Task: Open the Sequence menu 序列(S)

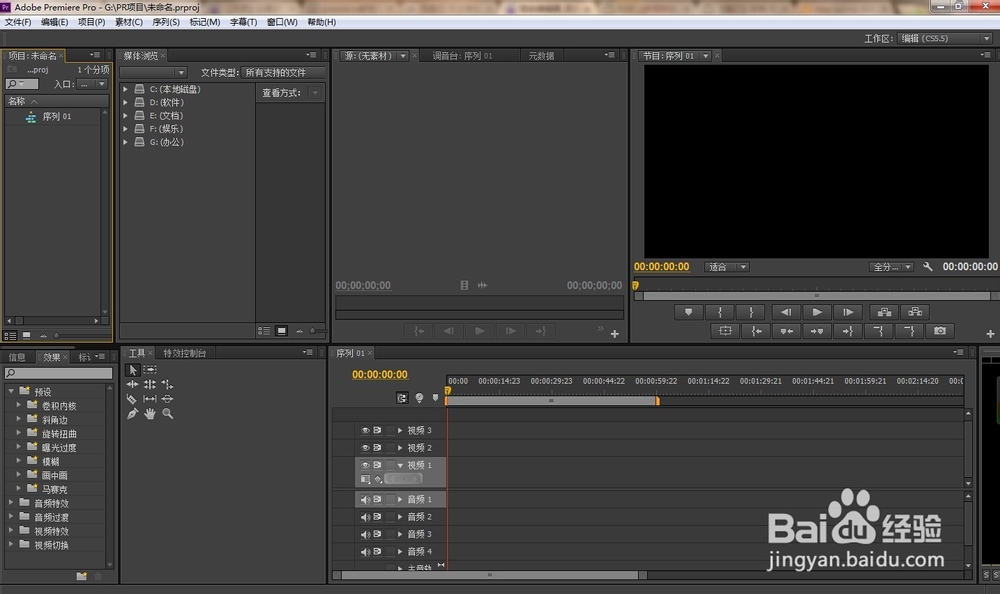Action: point(166,22)
